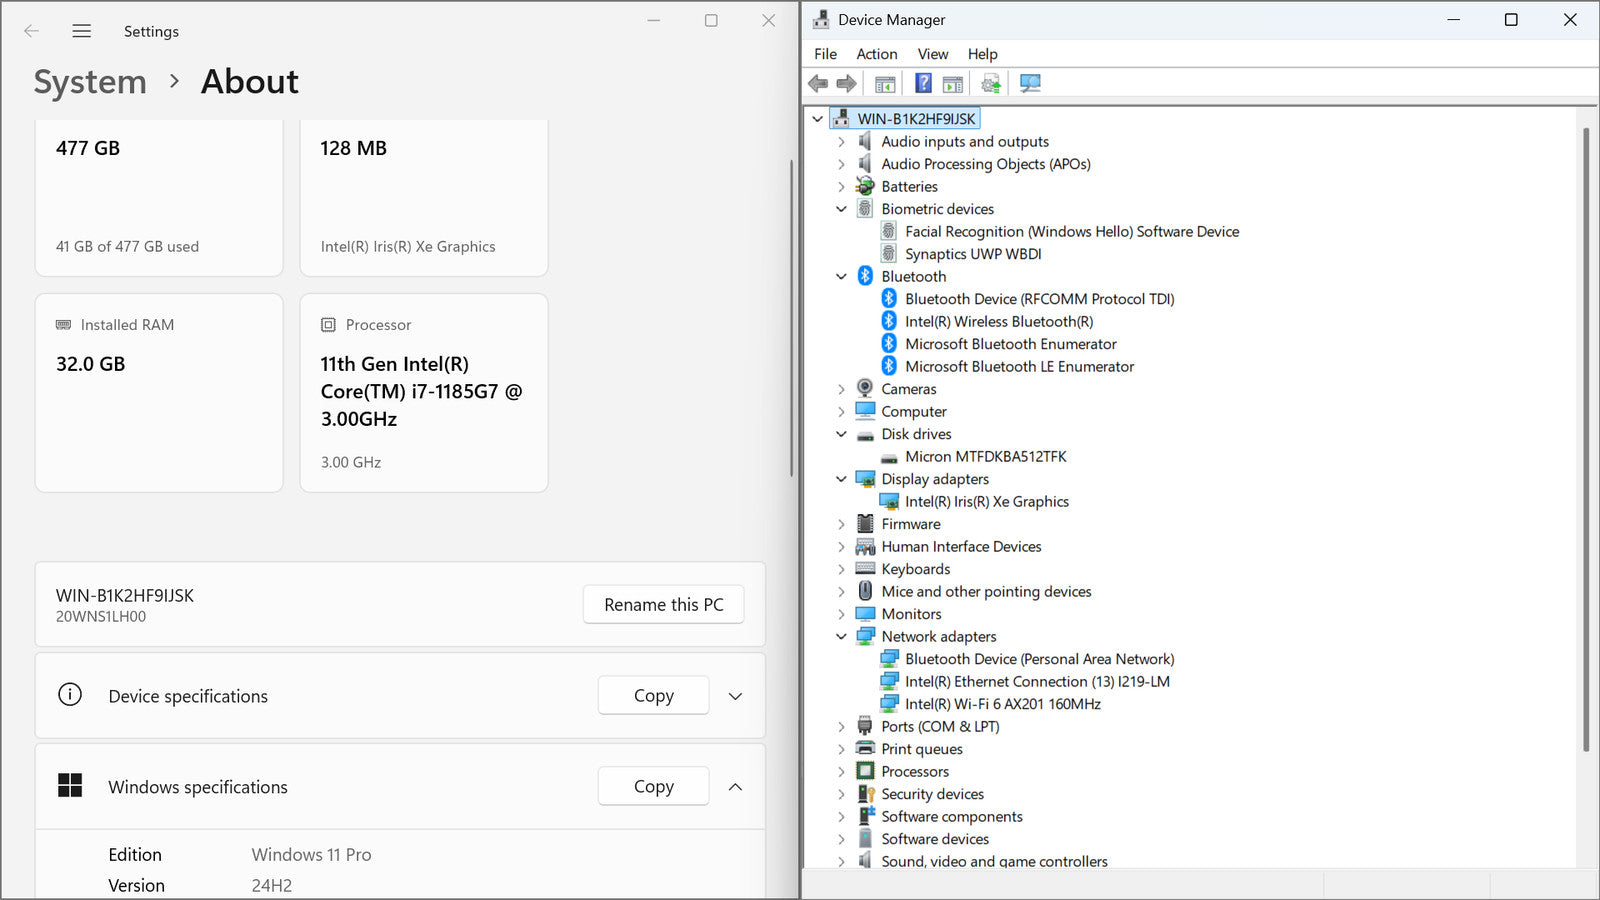
Task: Select Intel(R) Ethernet Connection (13) I219-LM
Action: point(1037,682)
